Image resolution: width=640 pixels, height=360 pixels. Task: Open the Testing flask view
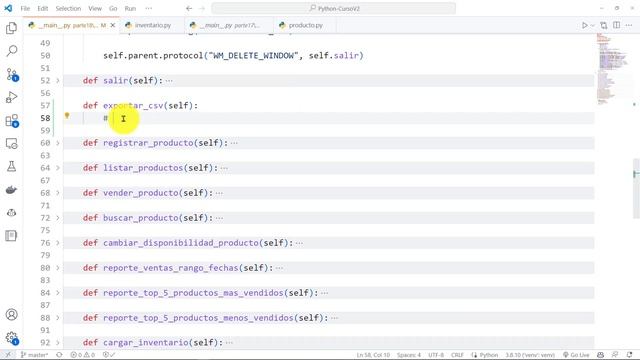tap(11, 167)
